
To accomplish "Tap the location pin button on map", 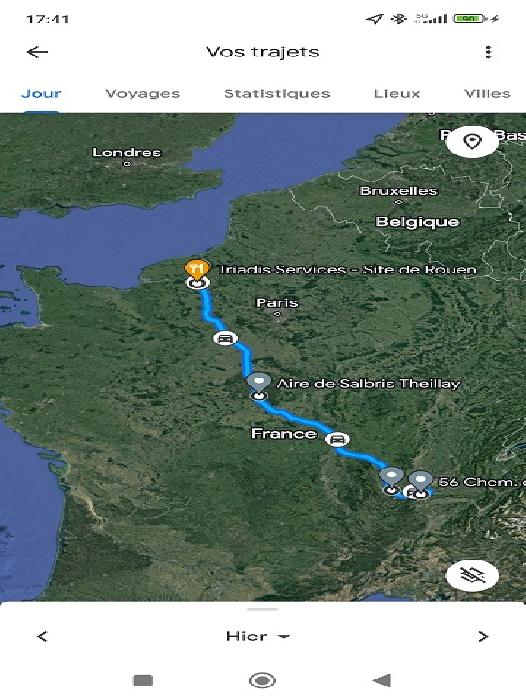I will [x=472, y=142].
